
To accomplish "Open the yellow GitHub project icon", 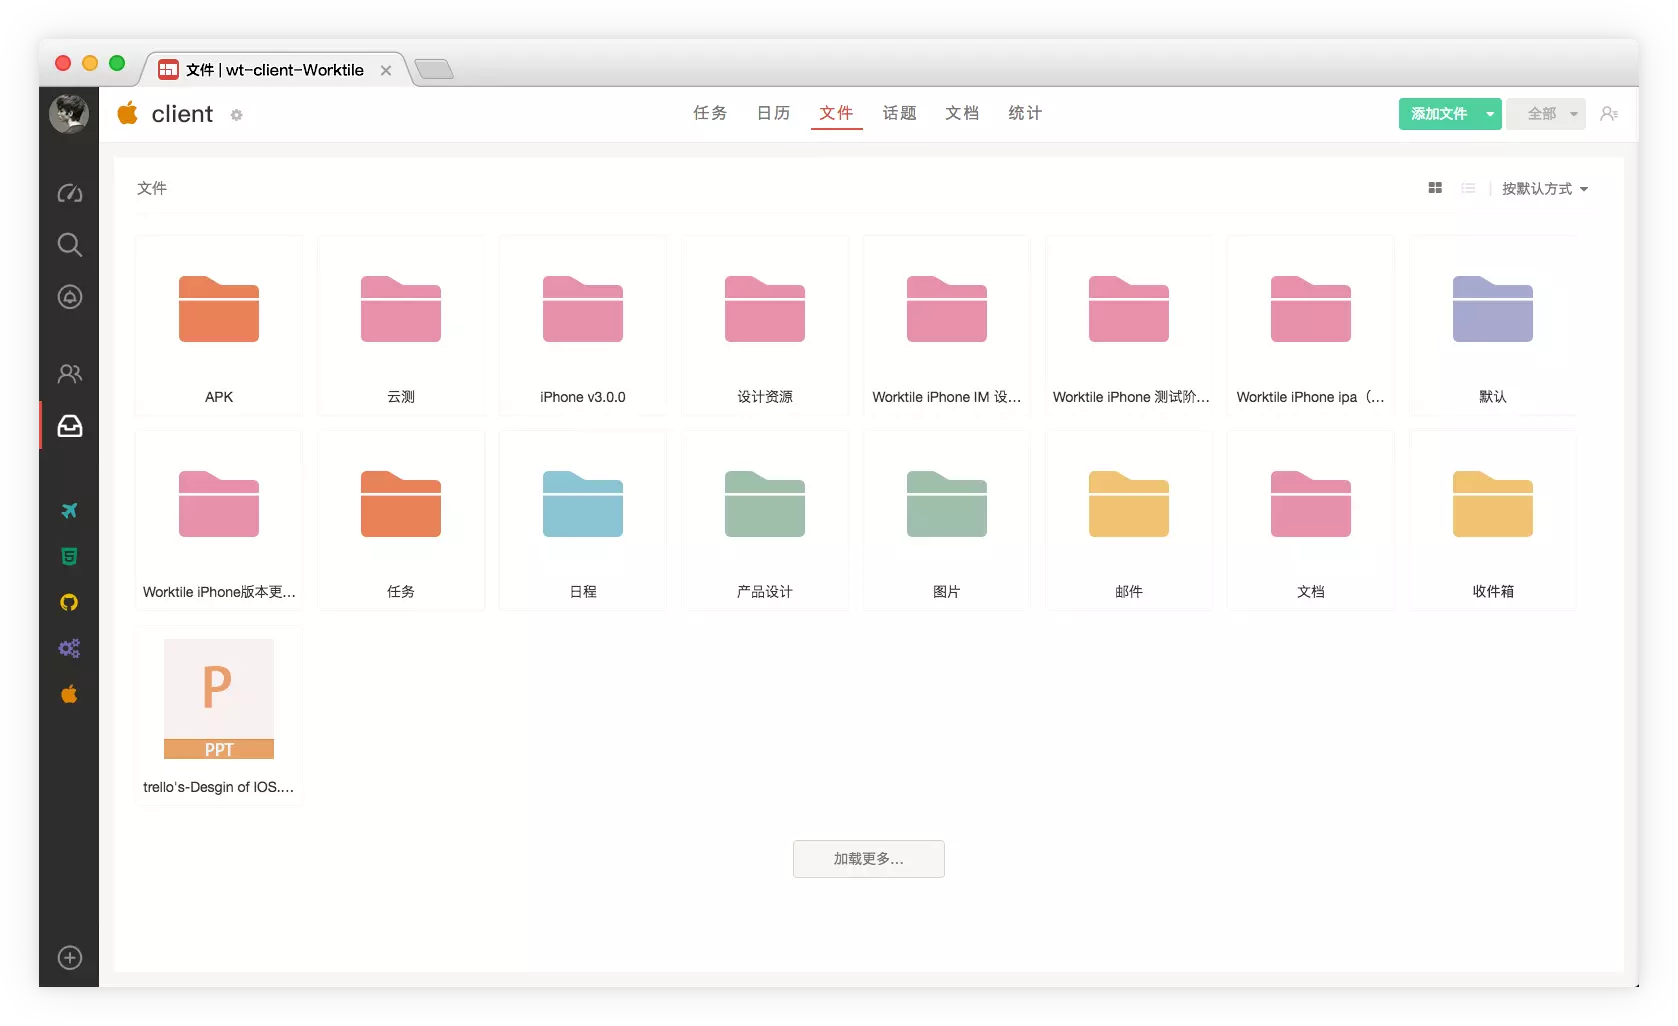I will coord(69,602).
